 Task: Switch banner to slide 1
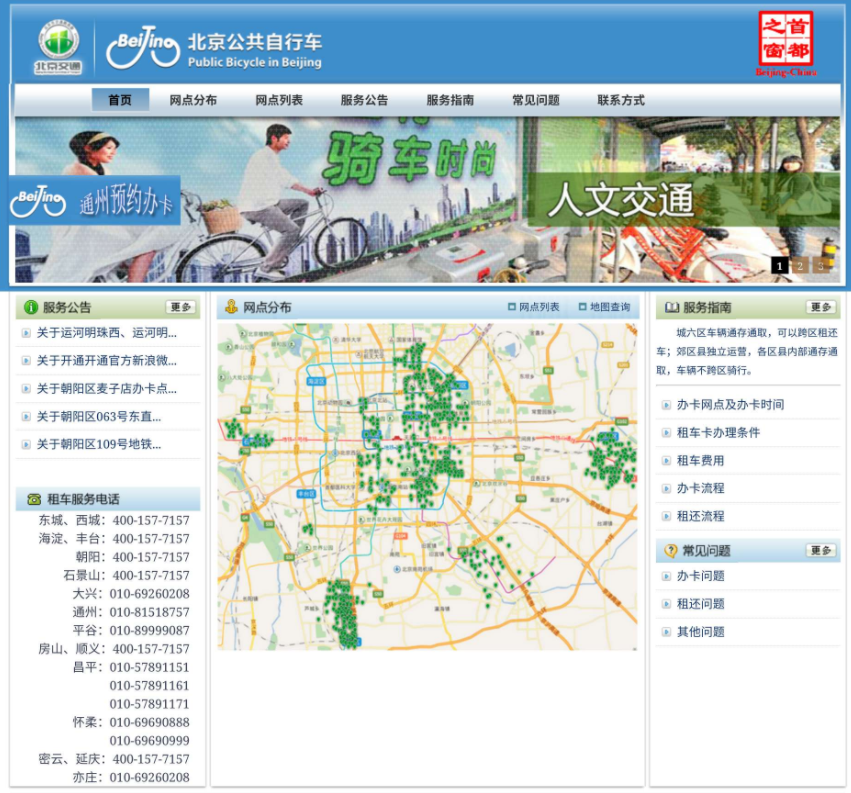[x=779, y=265]
